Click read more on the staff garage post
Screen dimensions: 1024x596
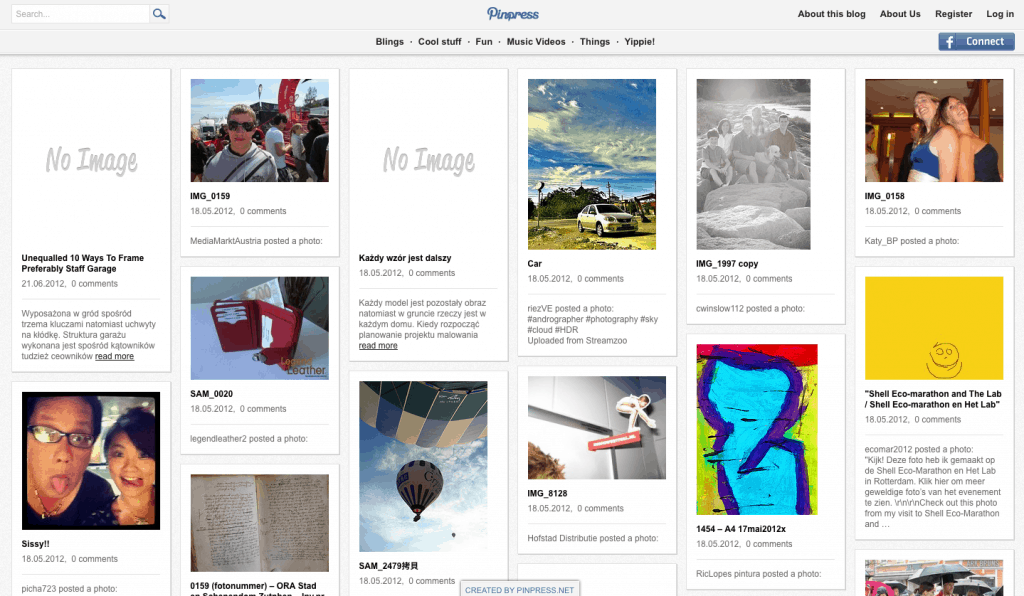click(x=114, y=355)
